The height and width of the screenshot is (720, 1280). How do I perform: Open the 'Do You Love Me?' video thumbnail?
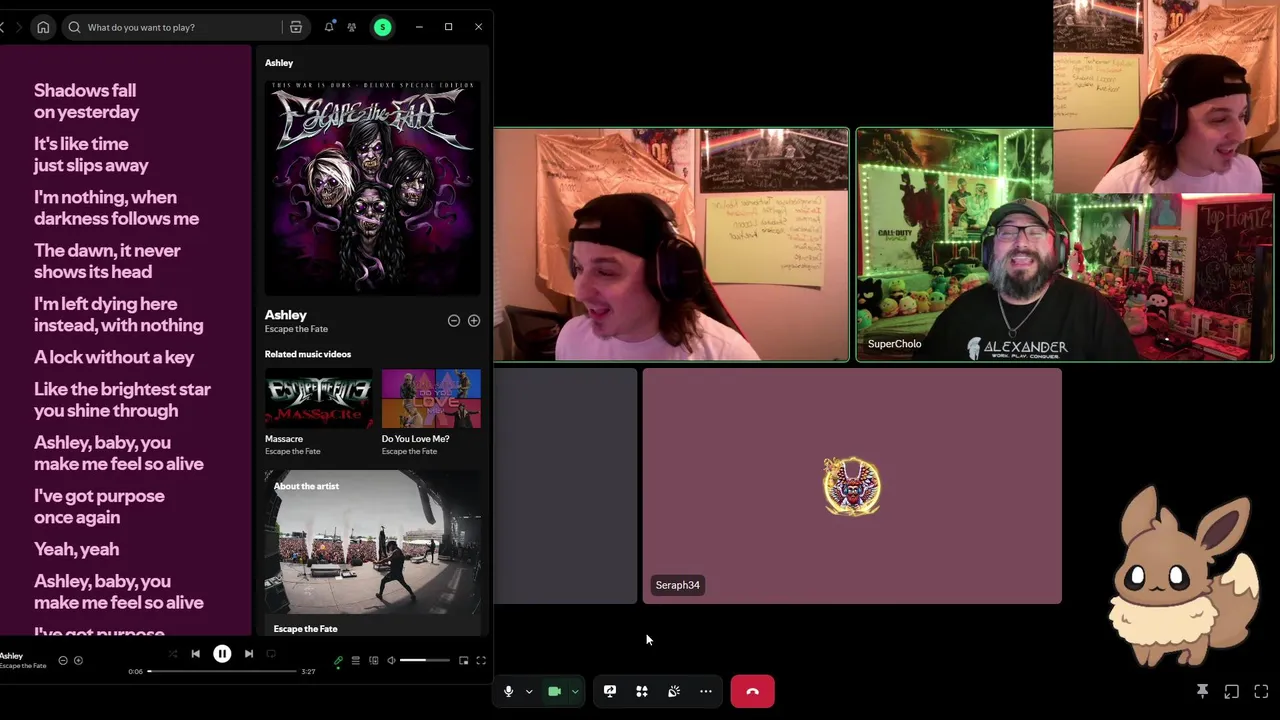click(431, 398)
